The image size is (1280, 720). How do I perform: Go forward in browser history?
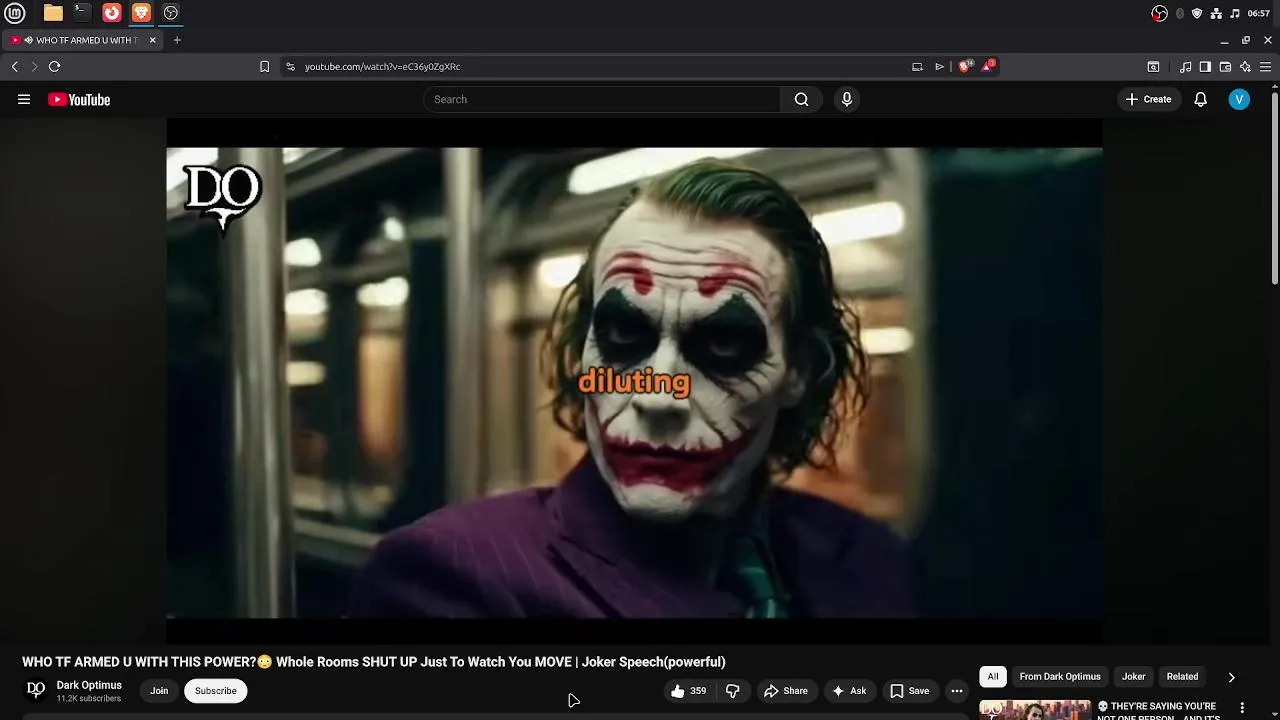point(34,66)
